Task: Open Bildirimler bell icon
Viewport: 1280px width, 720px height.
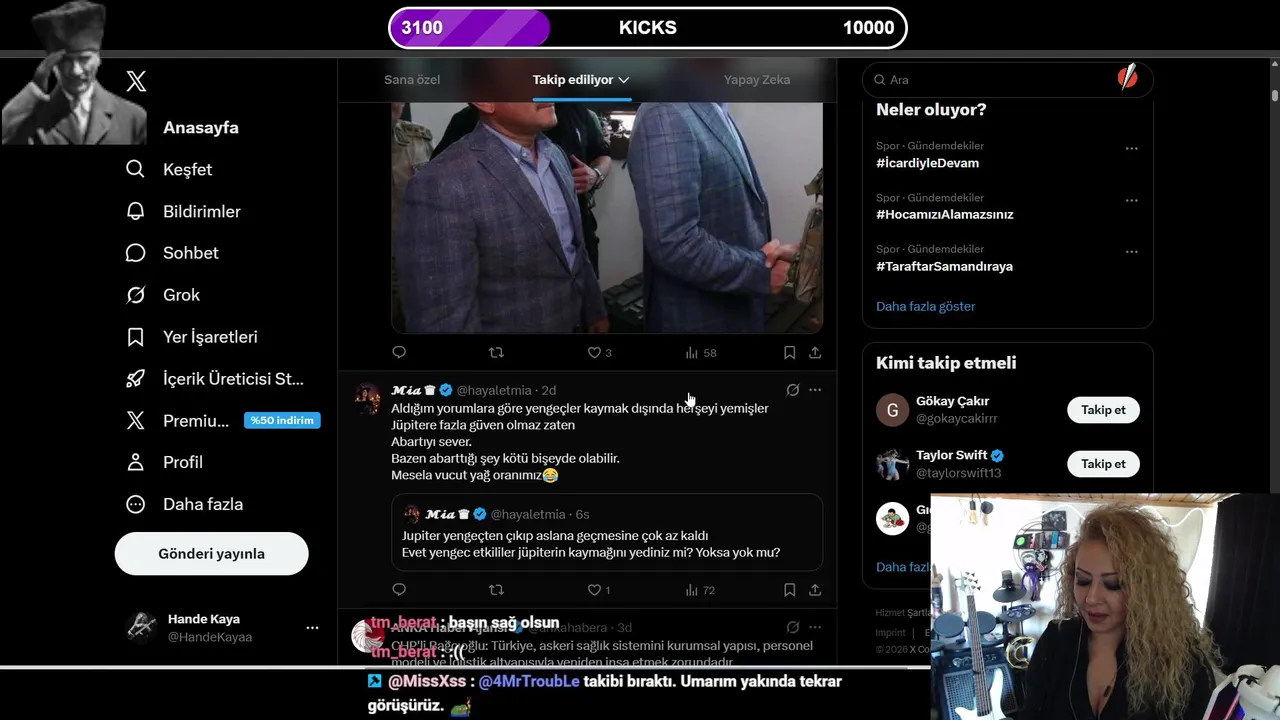Action: pos(135,211)
